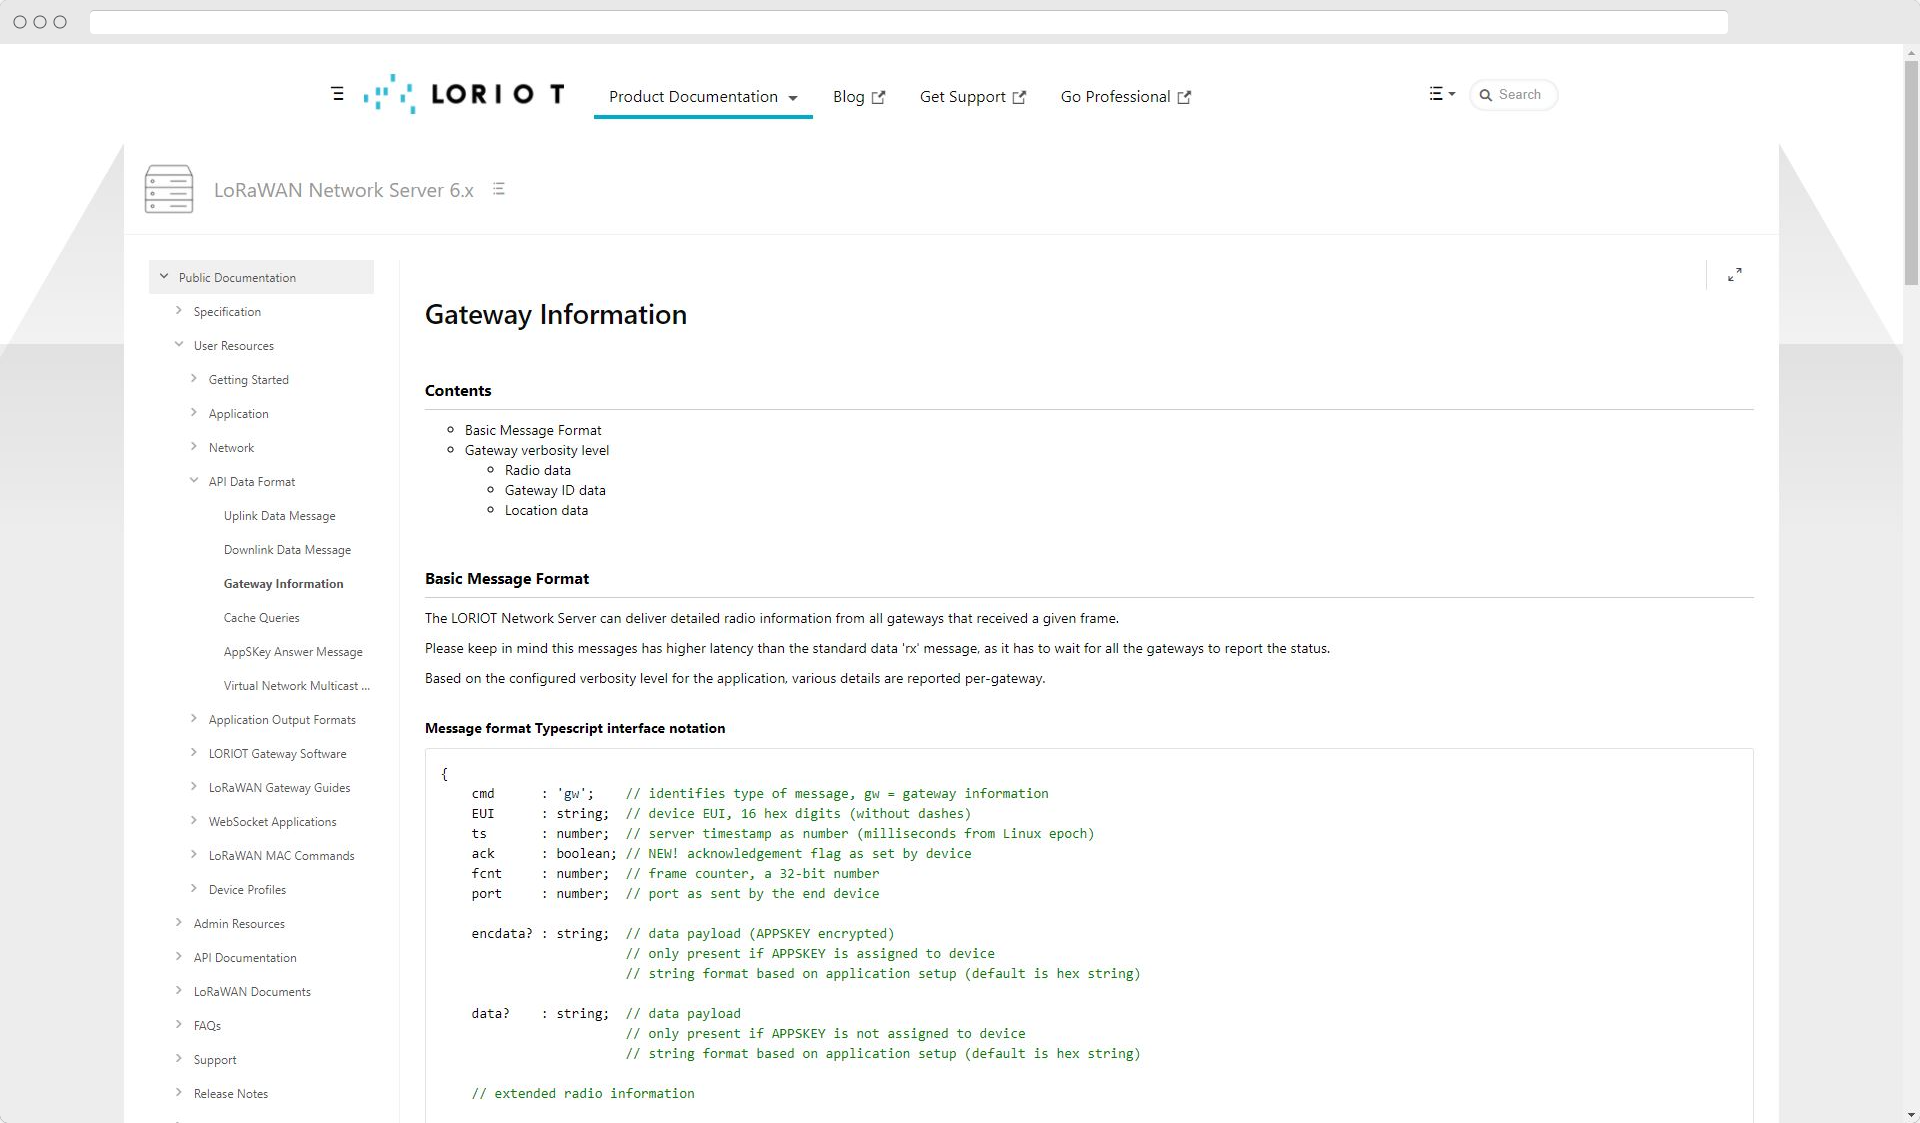
Task: Expand Admin Resources node
Action: click(179, 923)
